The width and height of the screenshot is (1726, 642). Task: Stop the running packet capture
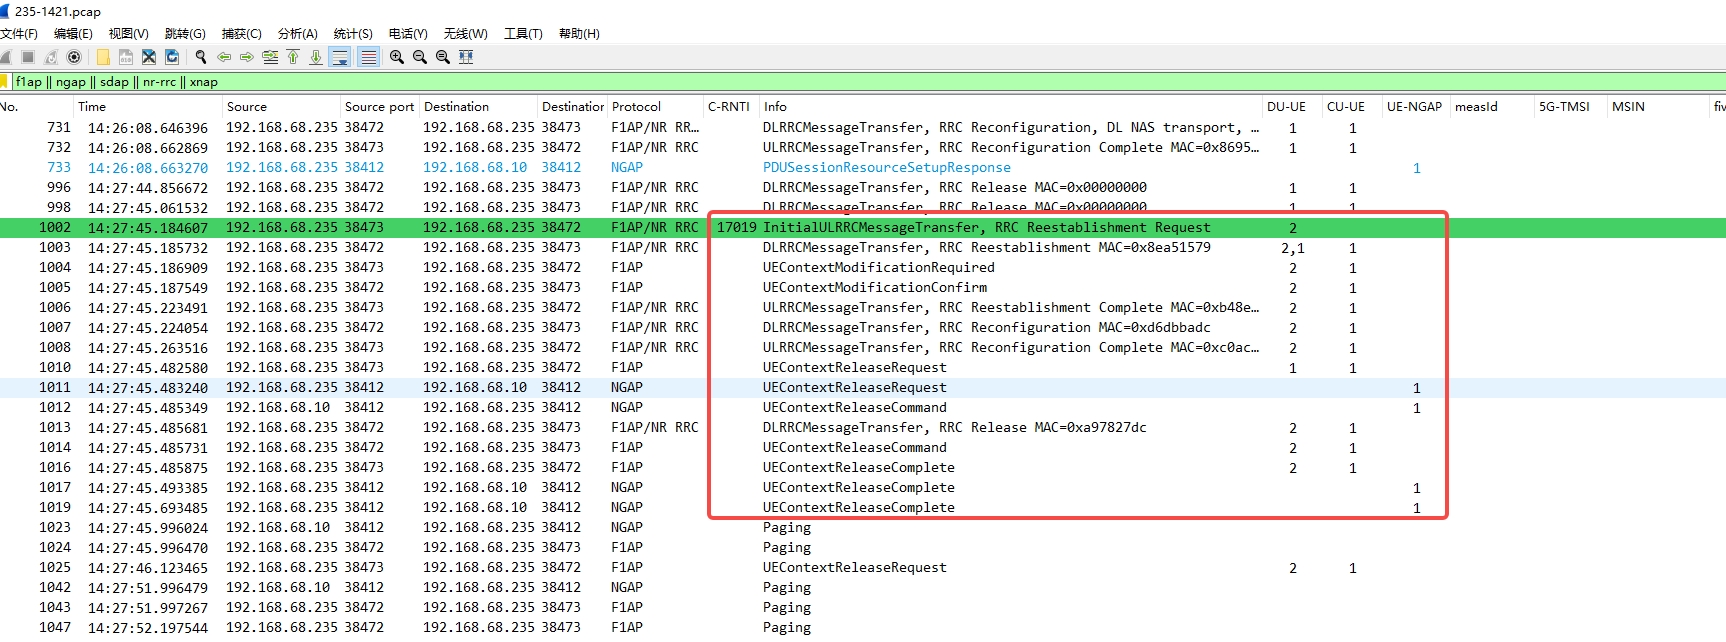28,57
